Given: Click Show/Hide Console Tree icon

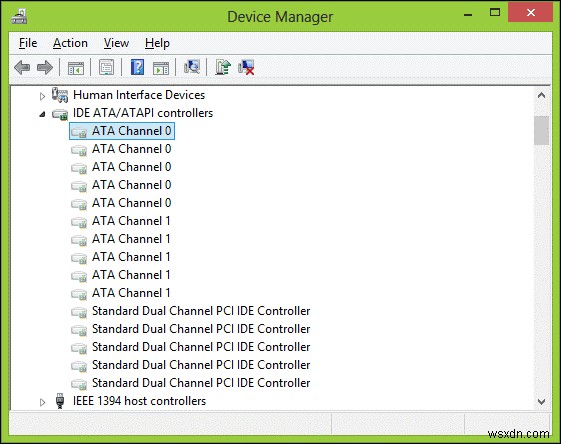Looking at the screenshot, I should coord(76,68).
